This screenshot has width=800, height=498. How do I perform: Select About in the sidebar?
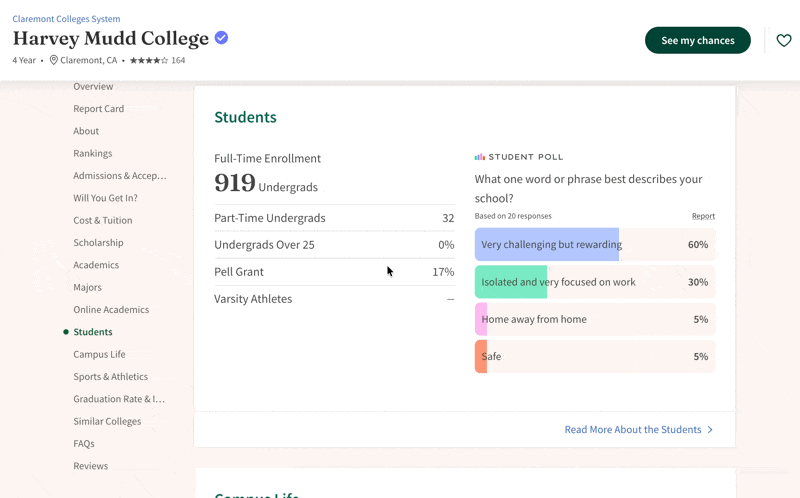pyautogui.click(x=86, y=131)
